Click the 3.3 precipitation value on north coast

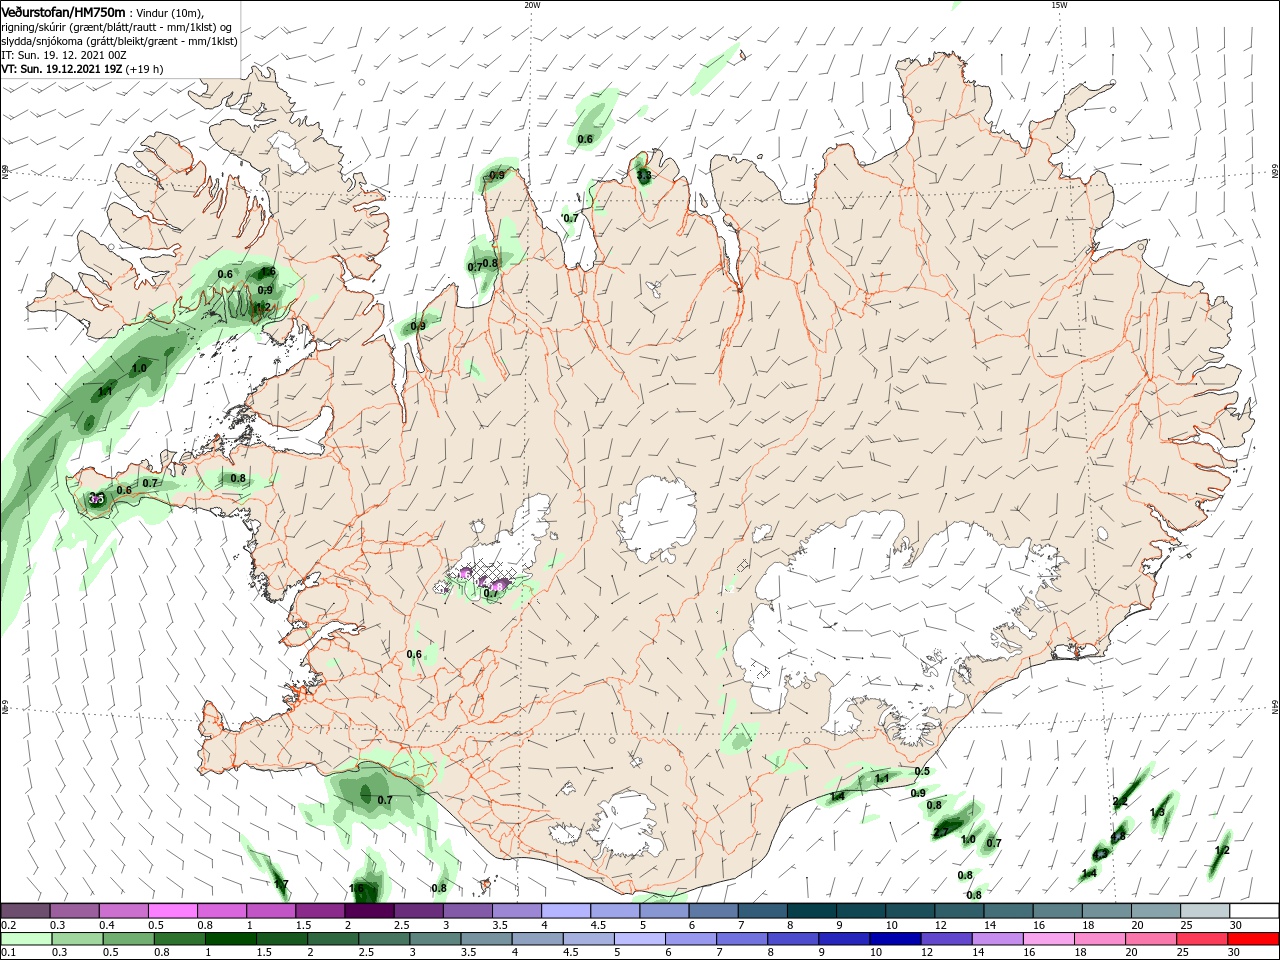click(644, 175)
